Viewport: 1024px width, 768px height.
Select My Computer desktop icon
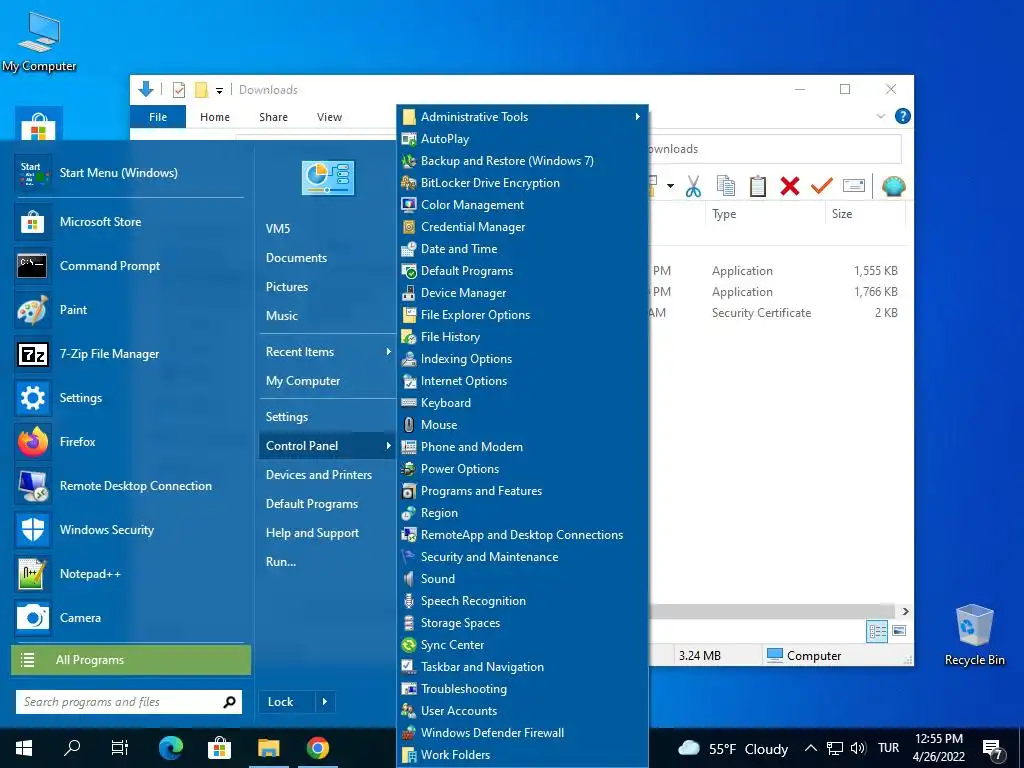point(39,41)
